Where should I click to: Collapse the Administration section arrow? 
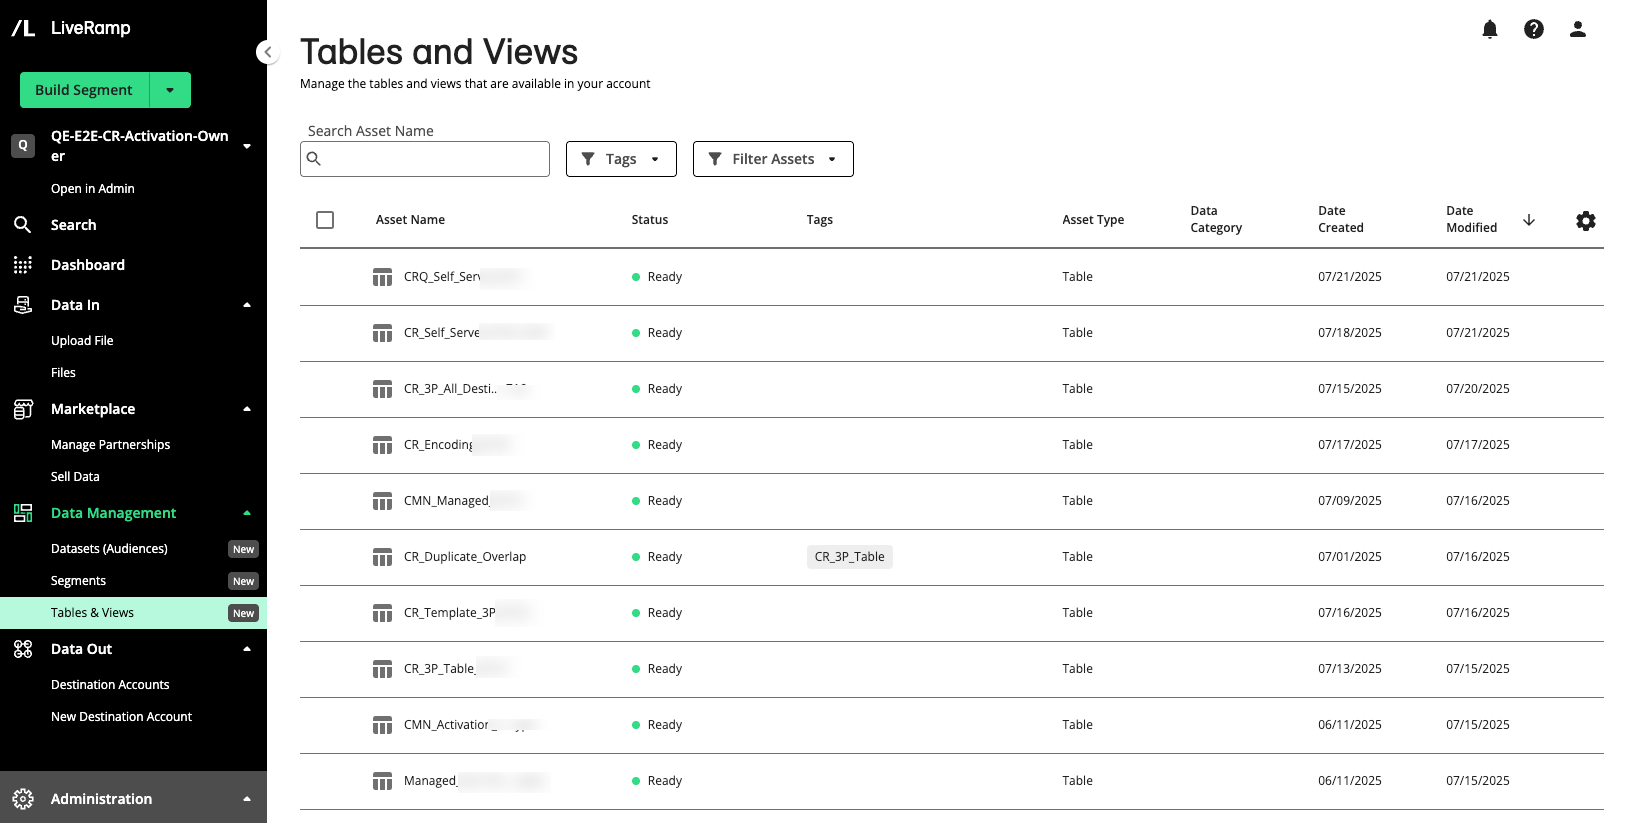point(247,799)
